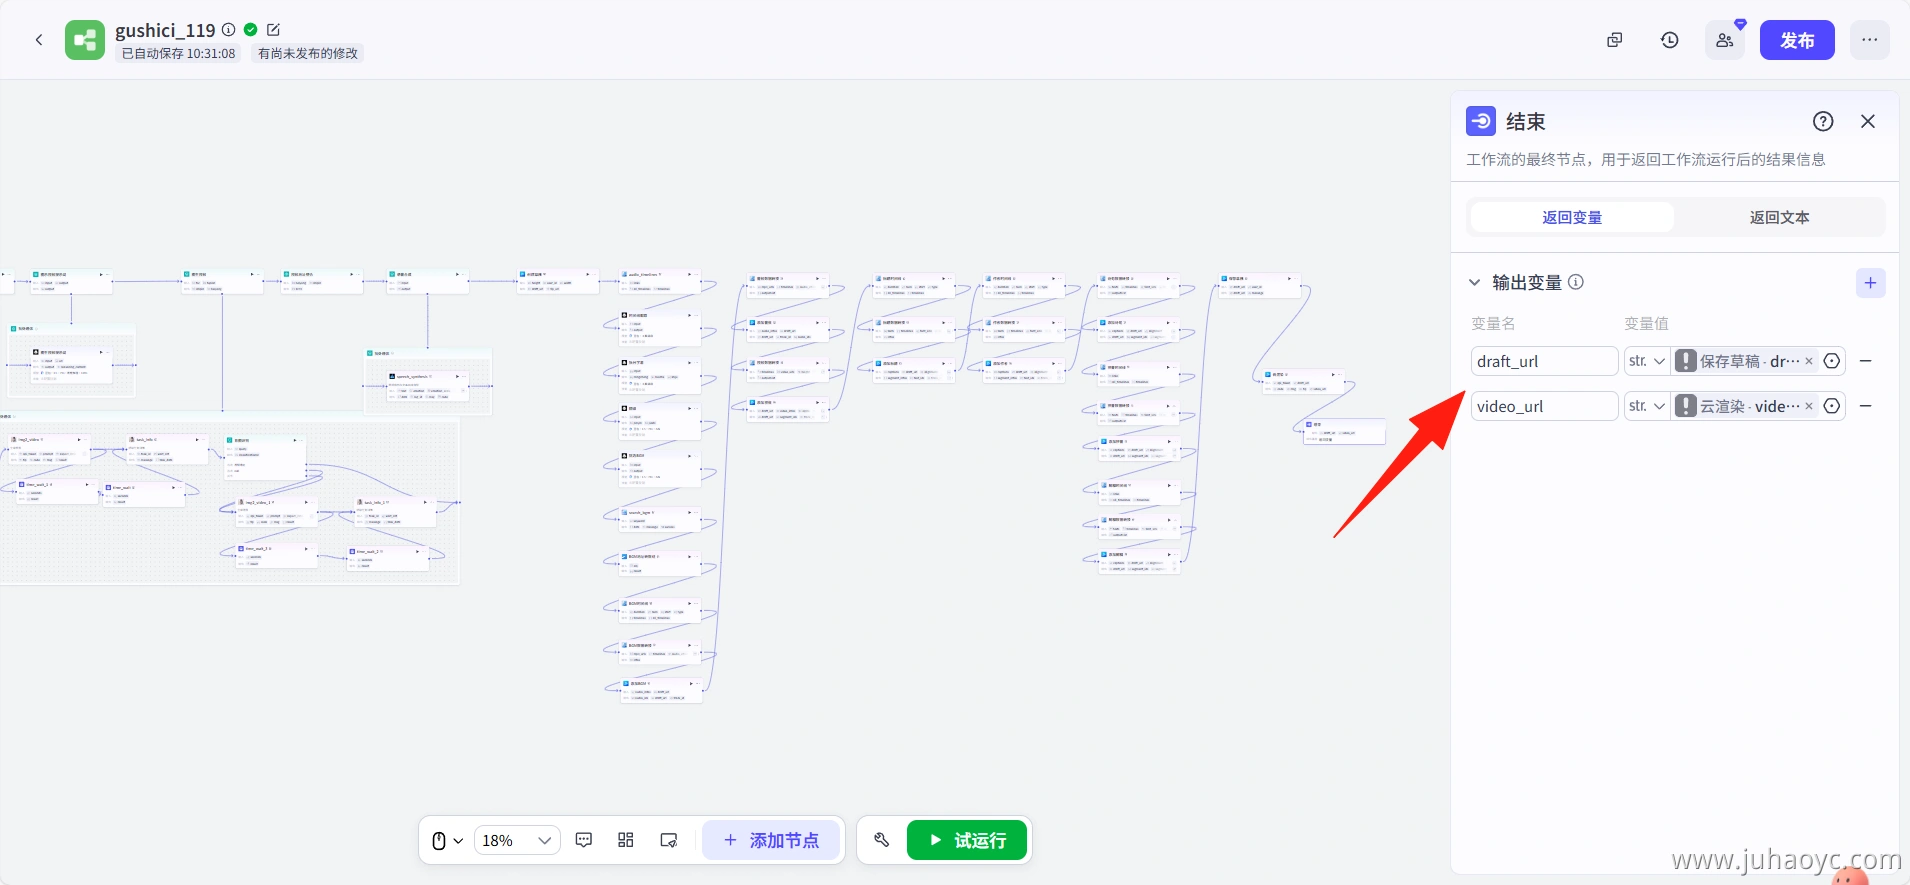Open version history clock icon

click(x=1669, y=40)
